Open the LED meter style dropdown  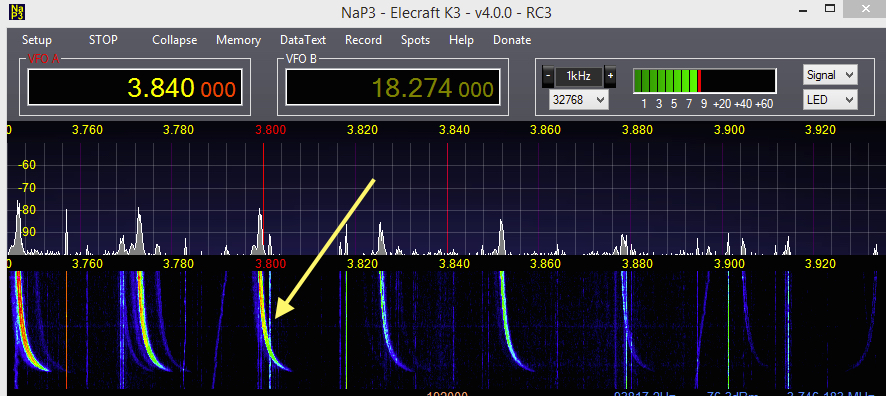click(830, 99)
